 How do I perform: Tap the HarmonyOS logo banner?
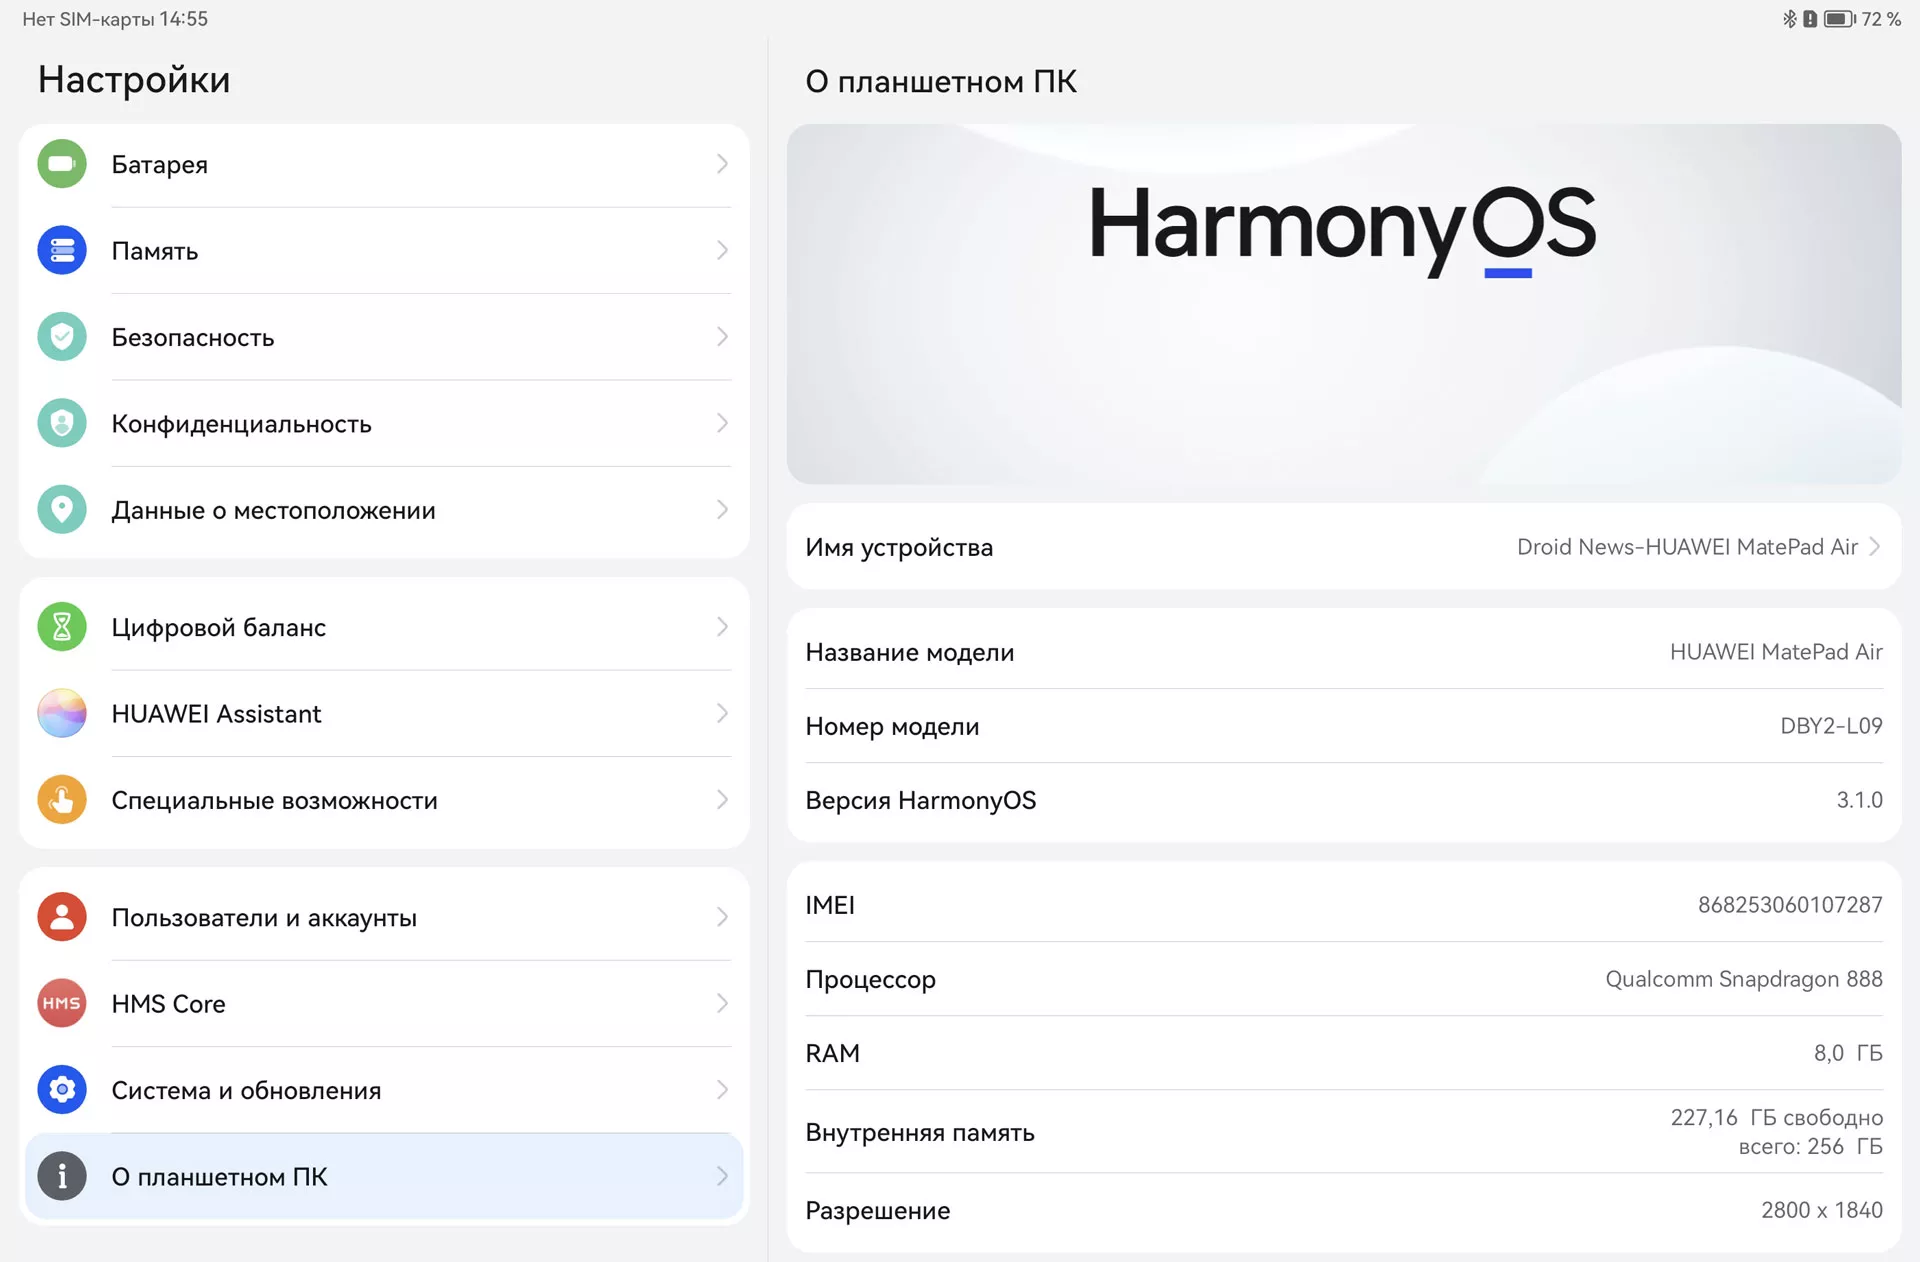tap(1343, 304)
